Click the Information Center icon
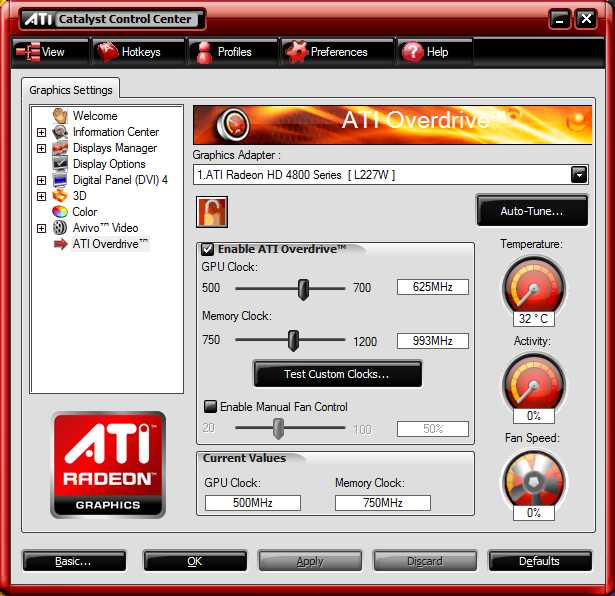 pyautogui.click(x=60, y=132)
